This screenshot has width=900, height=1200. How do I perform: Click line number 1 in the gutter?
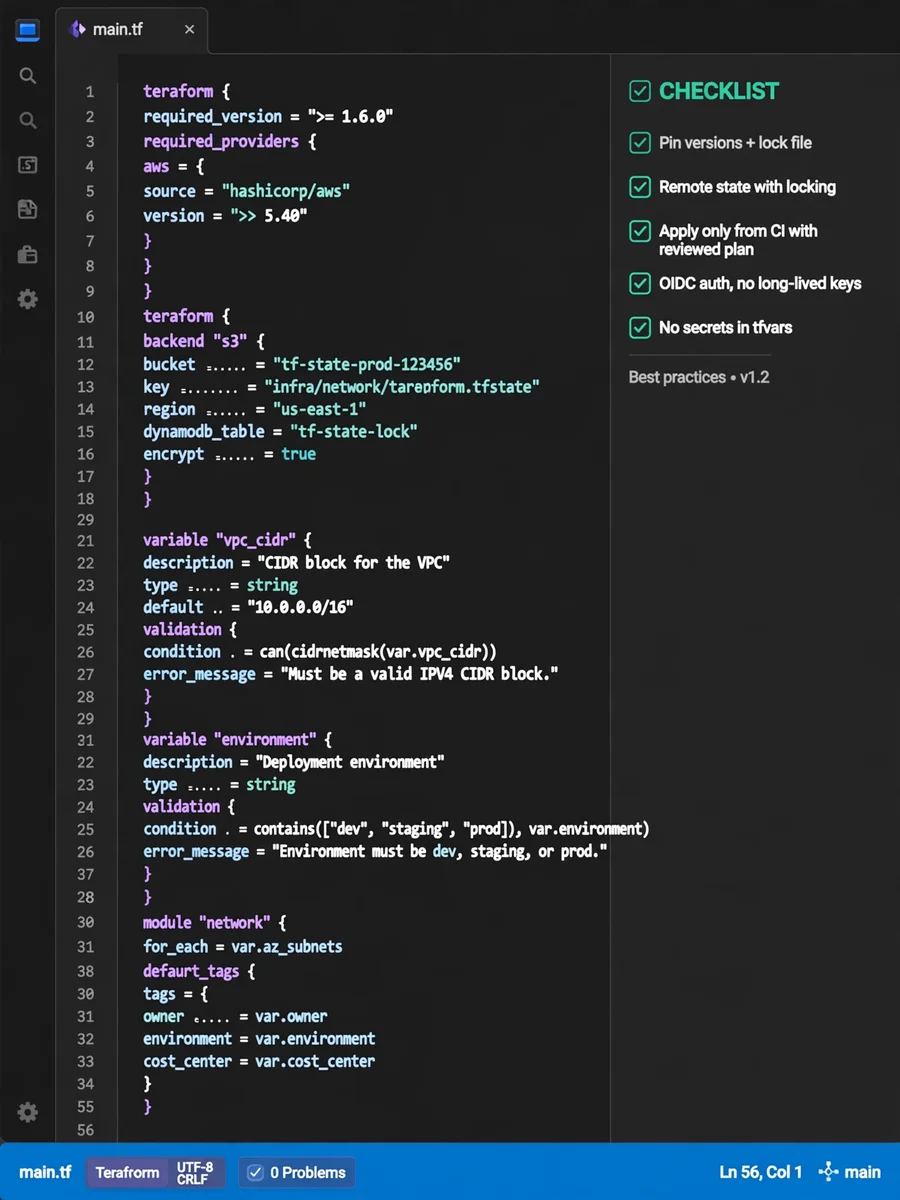(89, 92)
